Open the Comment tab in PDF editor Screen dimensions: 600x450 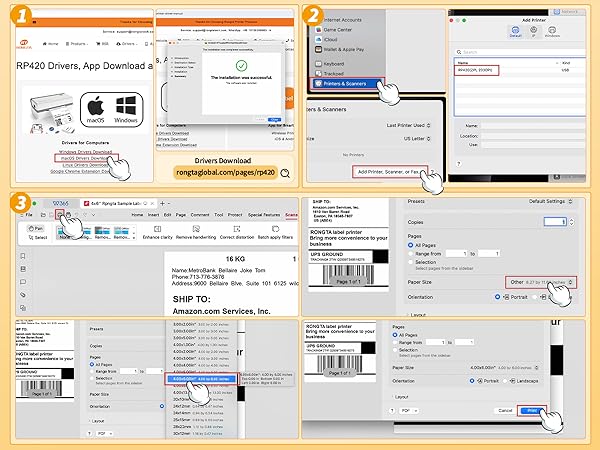200,215
